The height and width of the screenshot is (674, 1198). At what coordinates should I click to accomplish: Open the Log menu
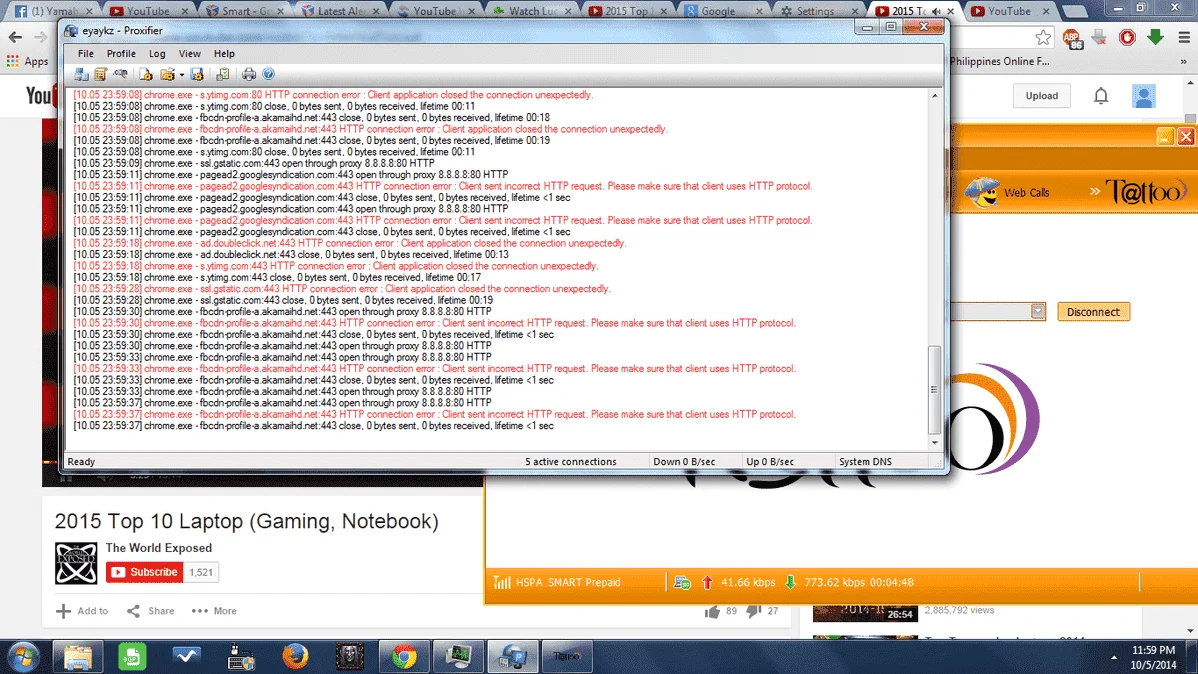[x=157, y=53]
